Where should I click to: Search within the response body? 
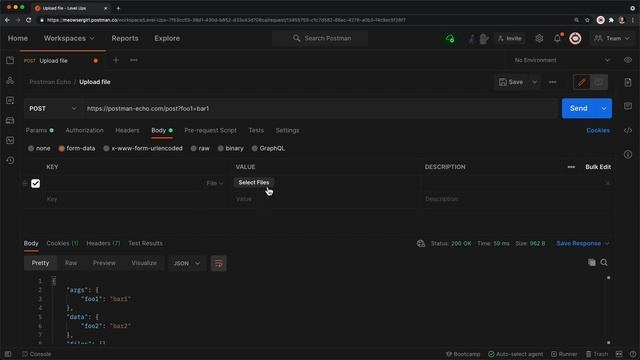(x=604, y=262)
